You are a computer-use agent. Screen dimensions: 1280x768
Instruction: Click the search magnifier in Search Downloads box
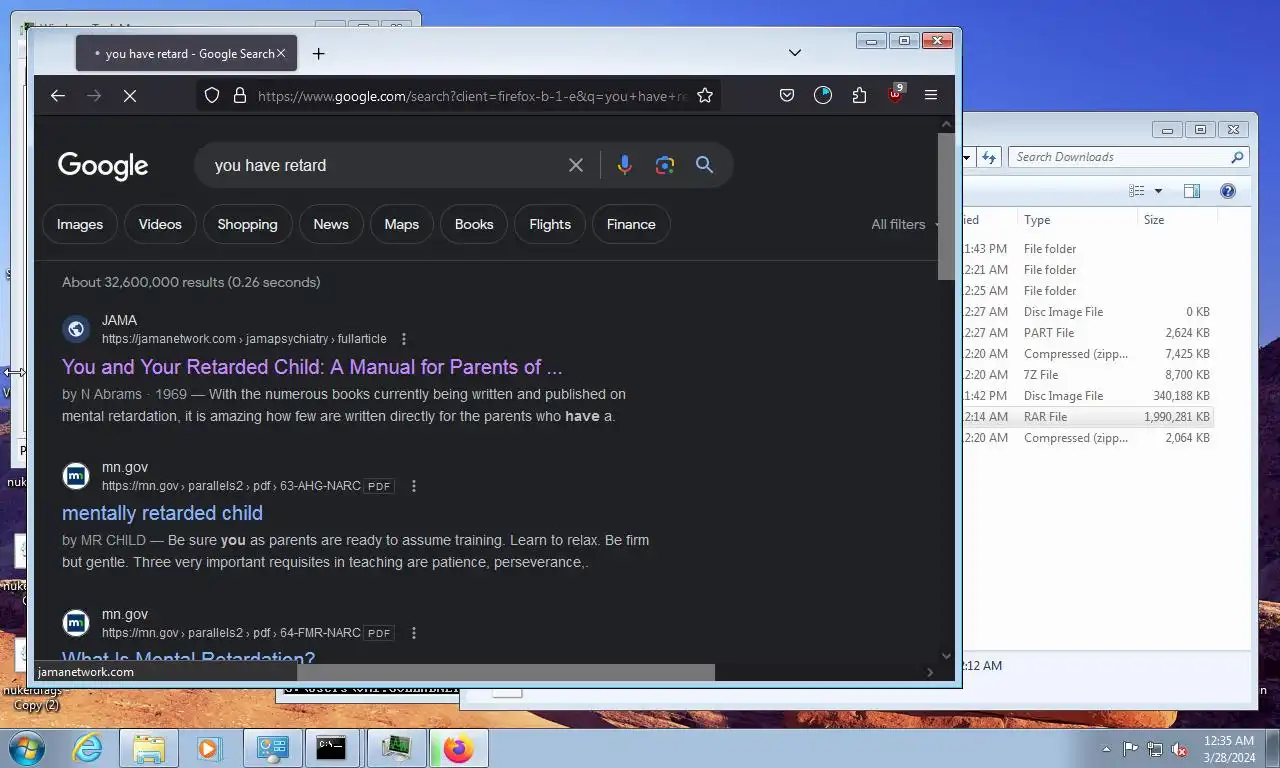point(1237,157)
